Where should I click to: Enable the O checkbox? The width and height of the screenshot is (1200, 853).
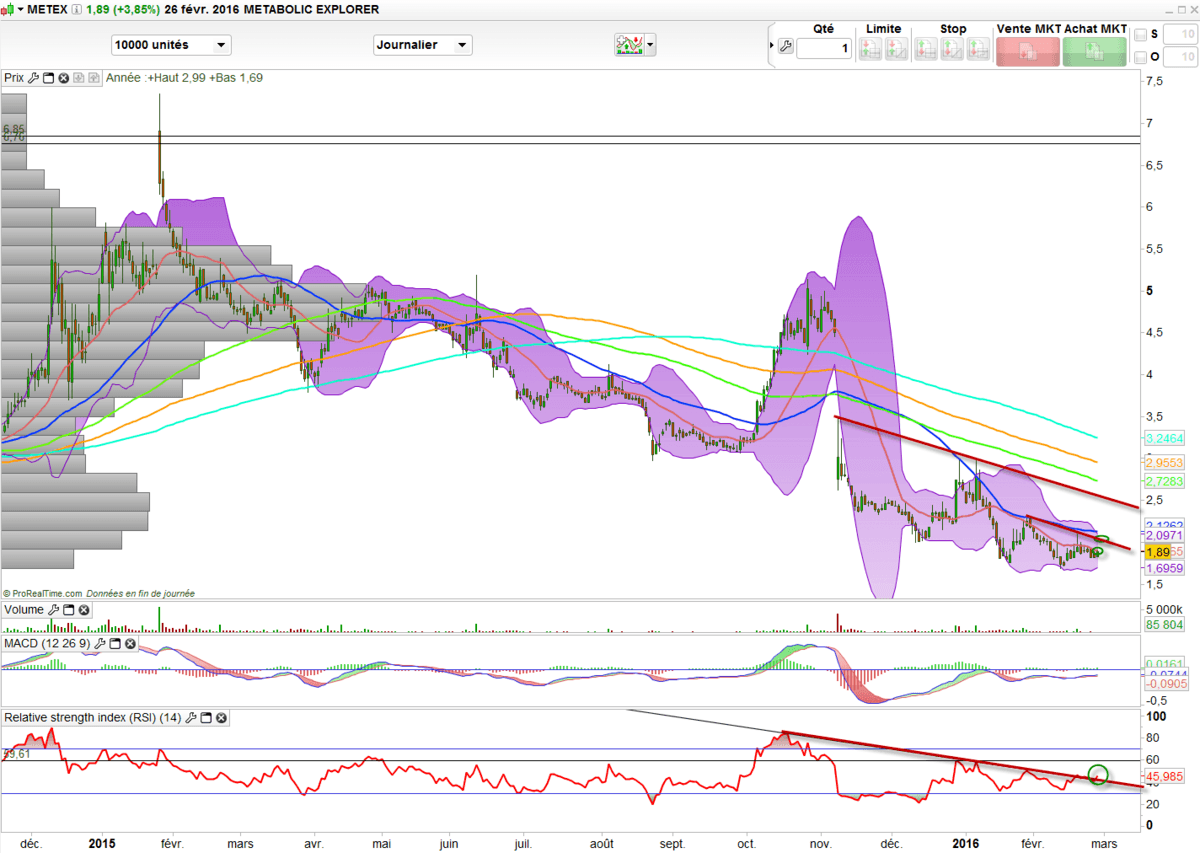coord(1141,57)
